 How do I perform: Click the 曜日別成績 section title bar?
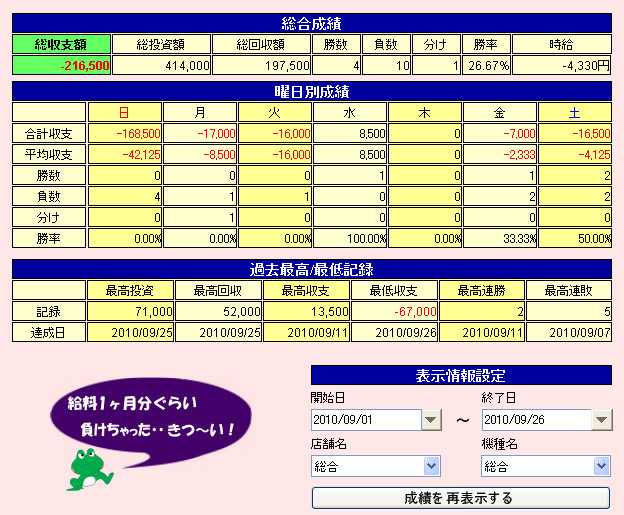pos(312,91)
